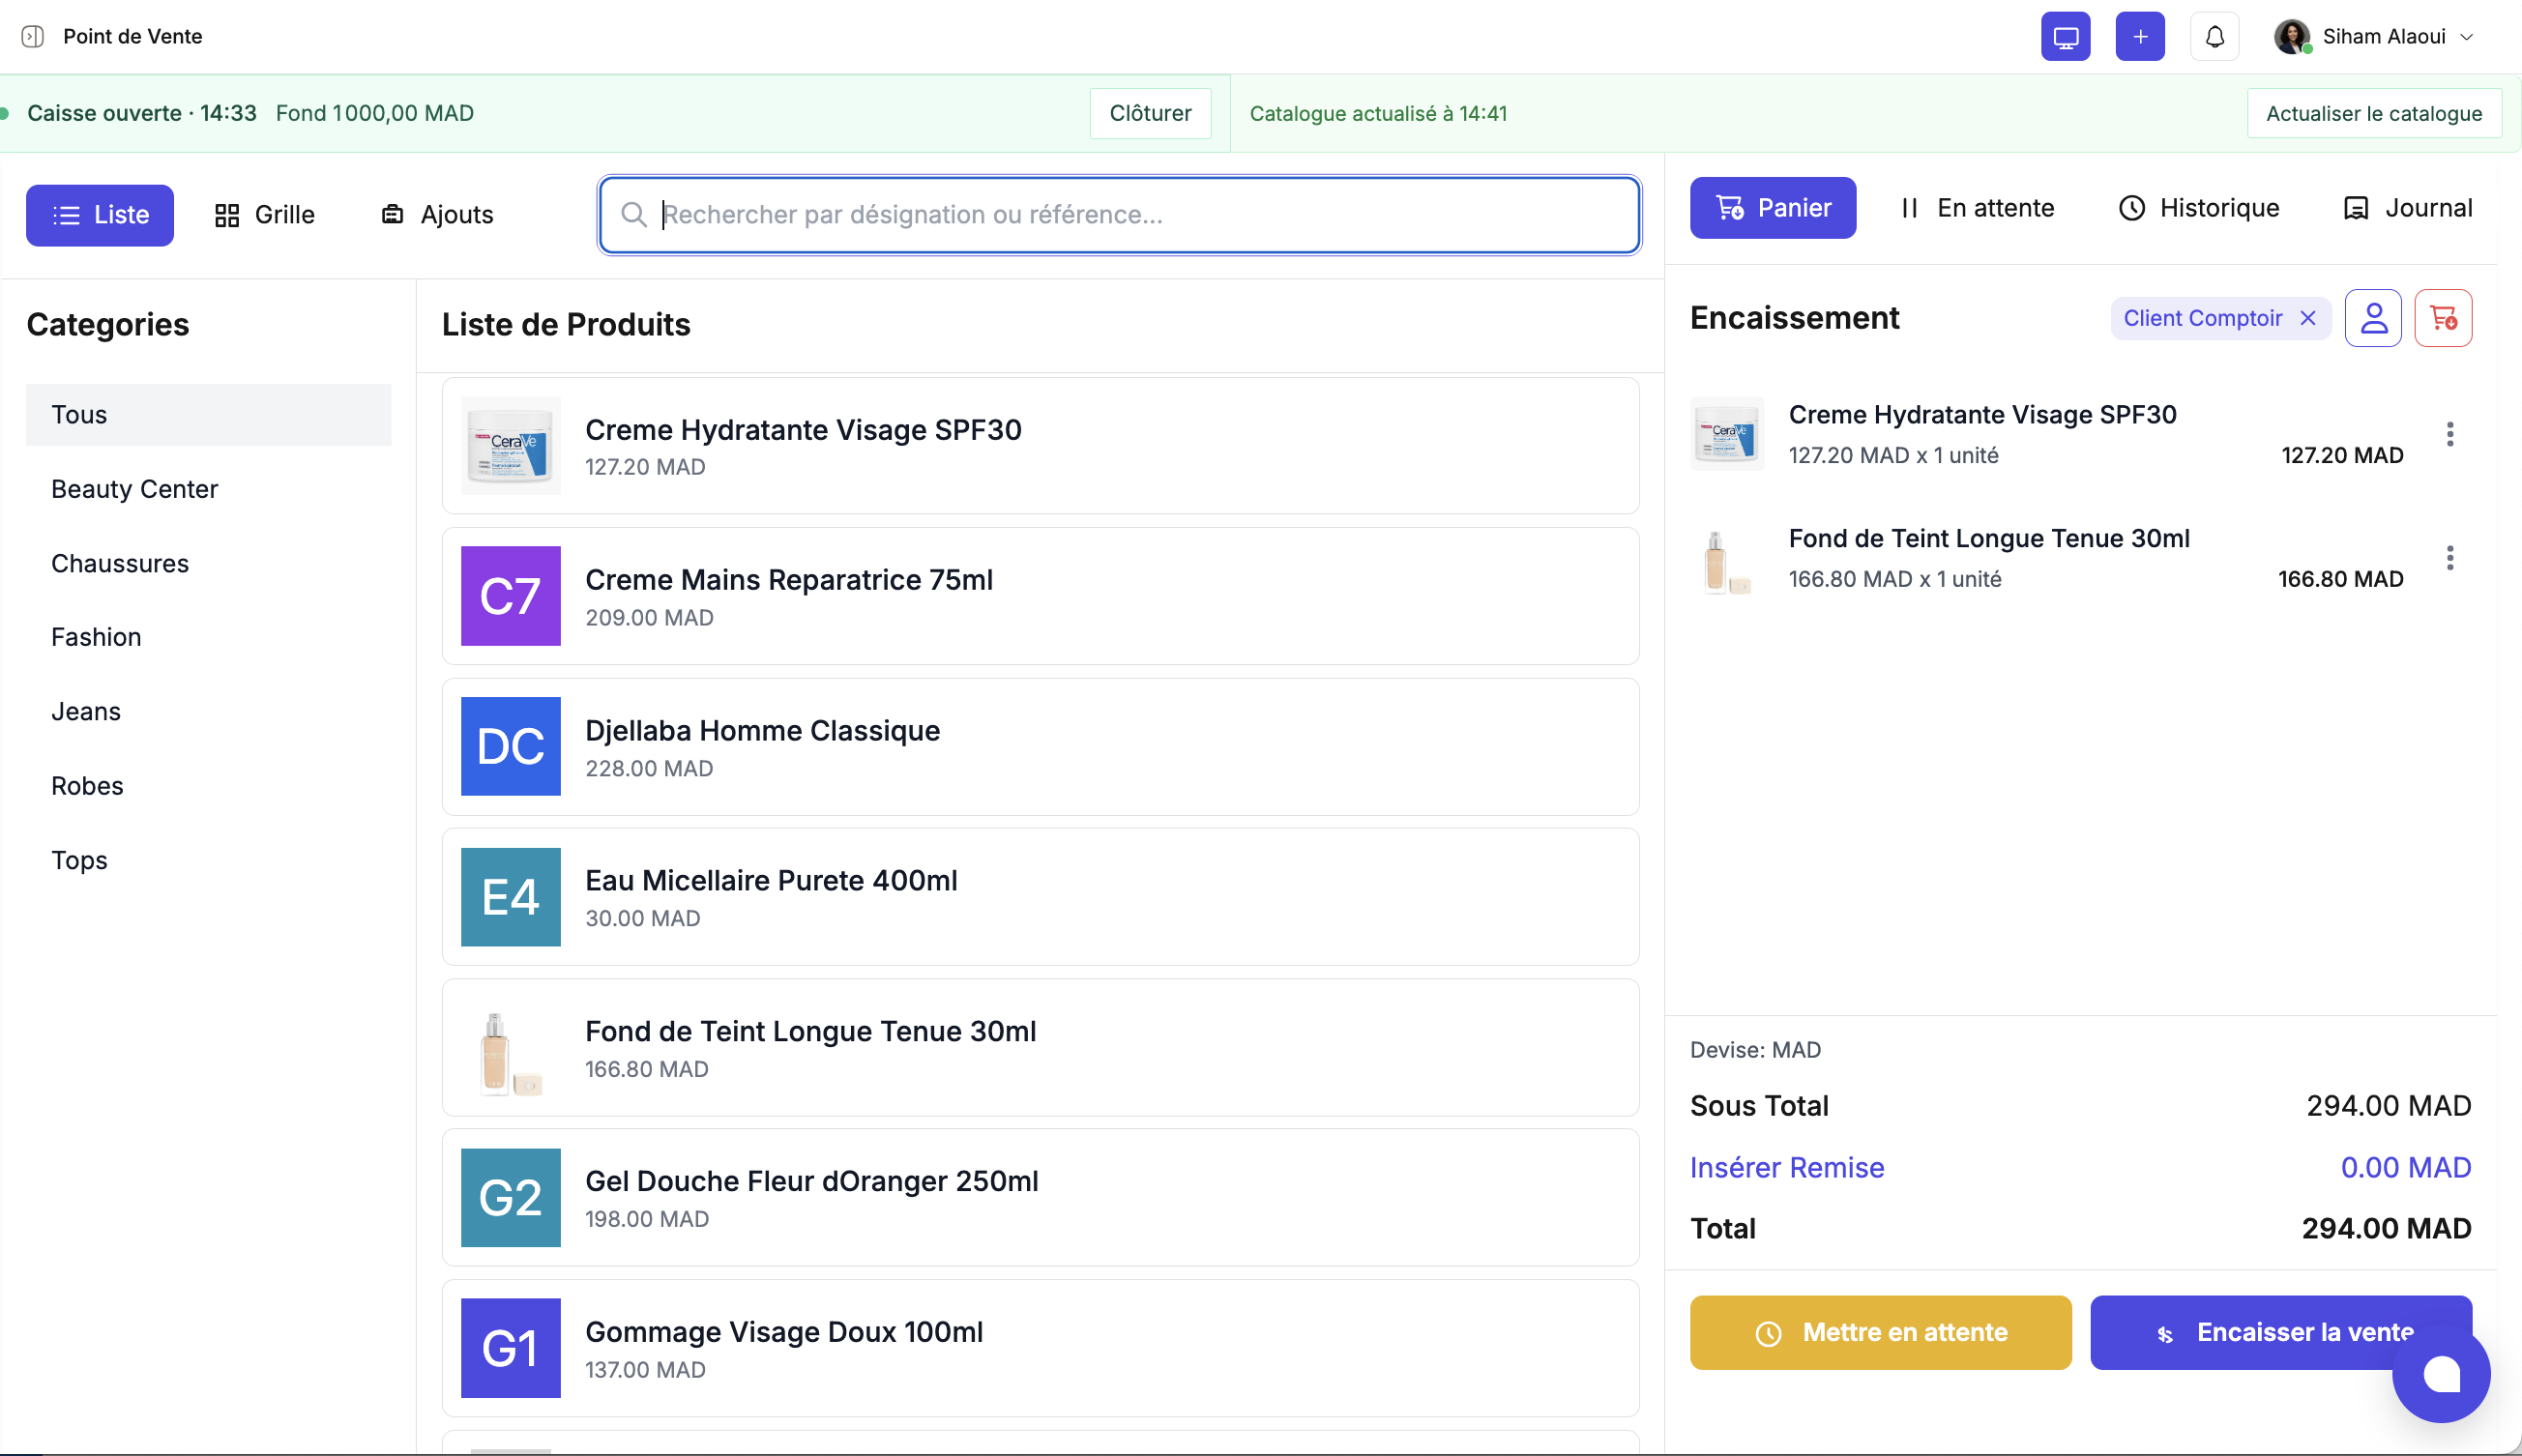Select the Jeans category

(209, 711)
